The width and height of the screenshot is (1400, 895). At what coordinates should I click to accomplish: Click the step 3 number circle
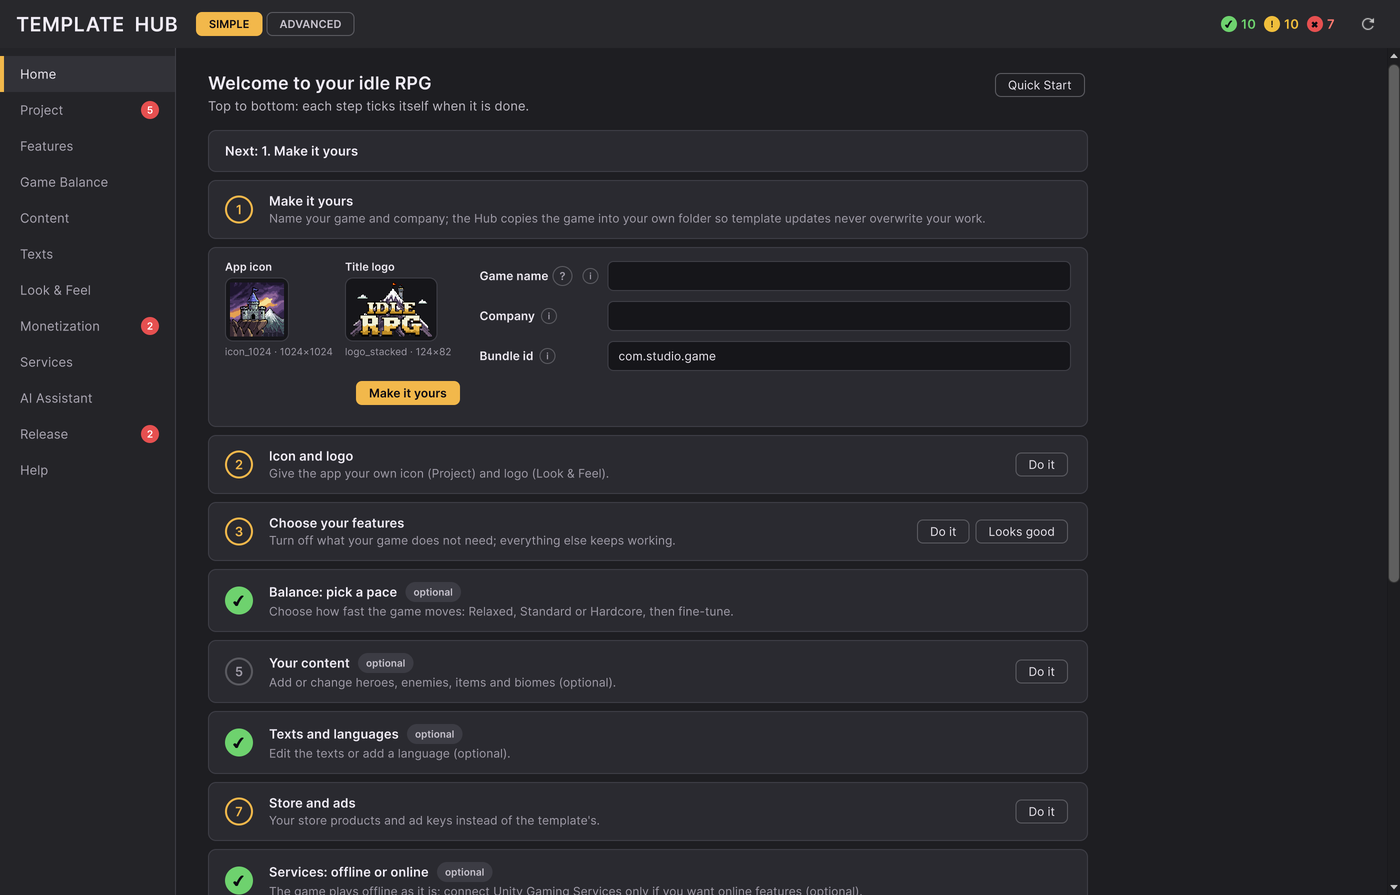click(239, 532)
